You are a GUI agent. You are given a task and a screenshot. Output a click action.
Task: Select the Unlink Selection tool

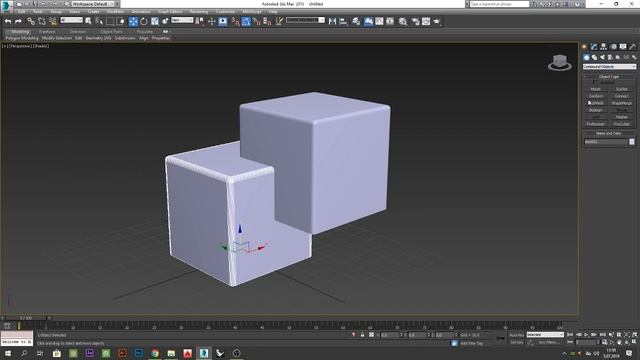(x=42, y=21)
